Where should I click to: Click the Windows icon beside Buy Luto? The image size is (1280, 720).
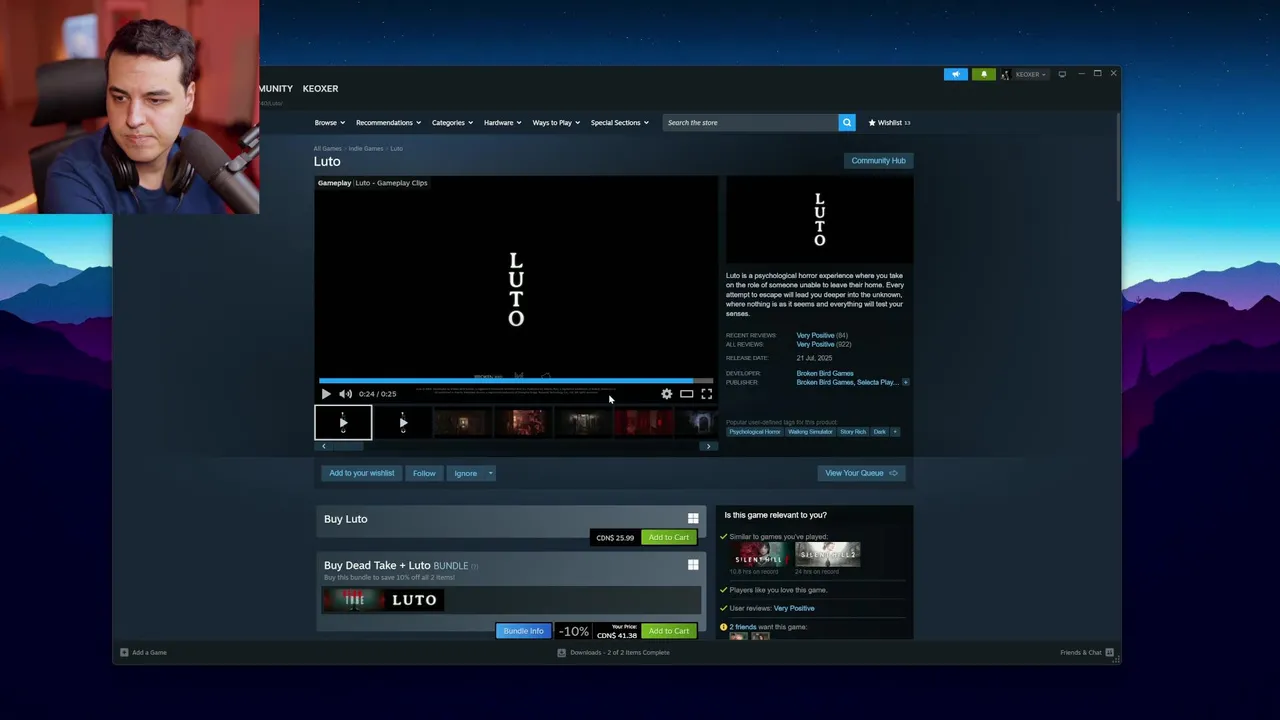coord(693,518)
